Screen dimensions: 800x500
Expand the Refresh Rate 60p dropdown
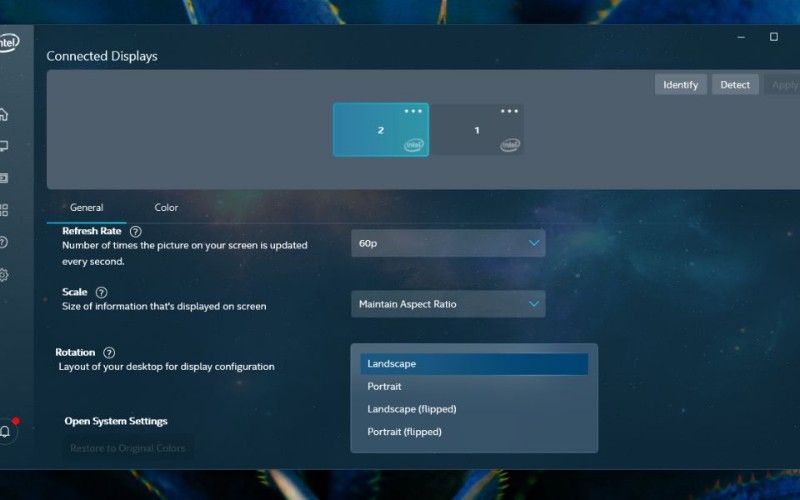tap(447, 243)
